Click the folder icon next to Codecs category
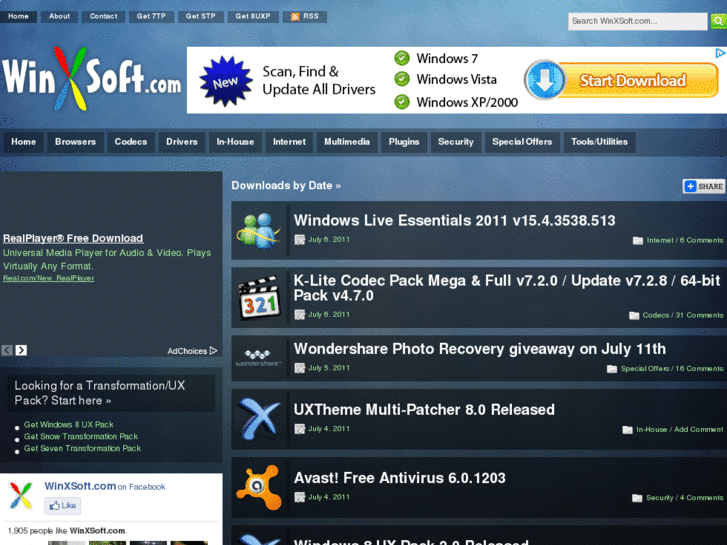The width and height of the screenshot is (727, 545). [x=634, y=315]
